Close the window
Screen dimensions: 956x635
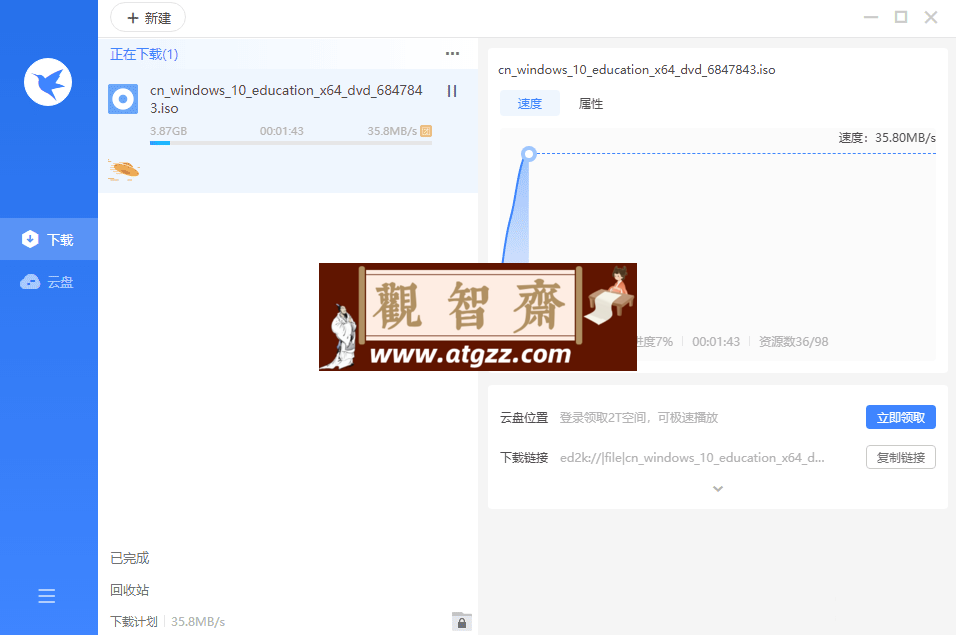point(930,17)
